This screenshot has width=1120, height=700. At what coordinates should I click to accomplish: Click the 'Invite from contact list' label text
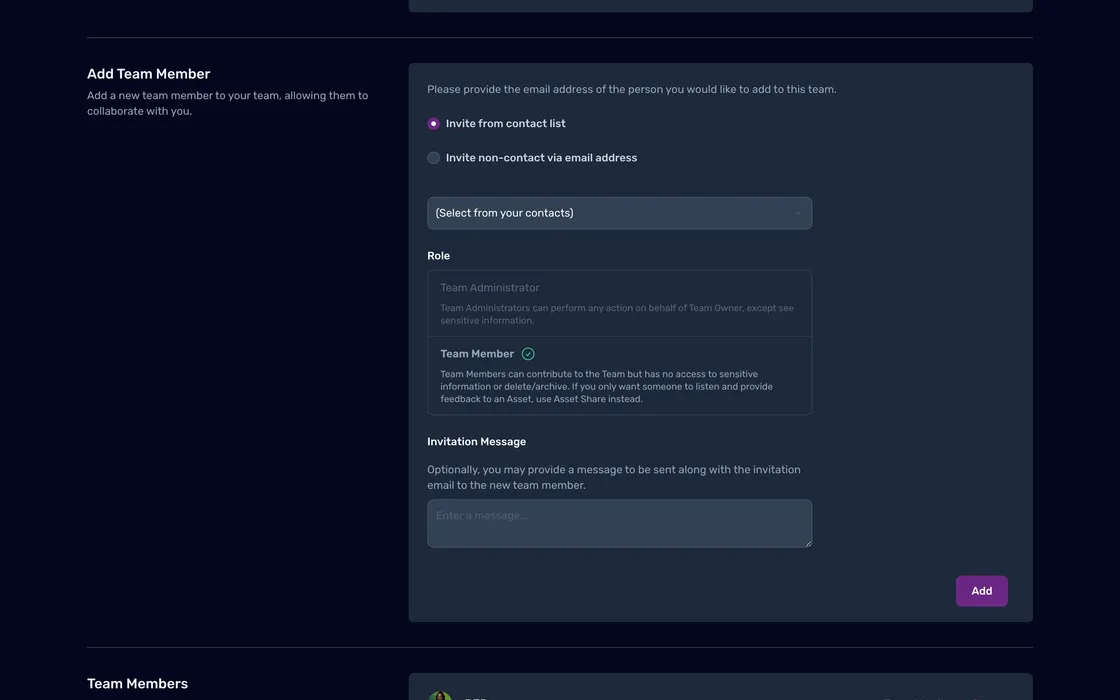505,124
